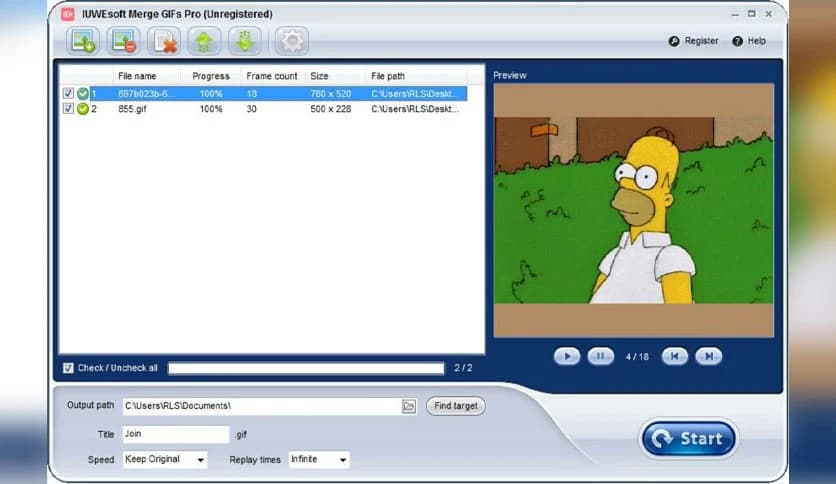Click into the Title field containing Join
The height and width of the screenshot is (484, 836).
[176, 434]
